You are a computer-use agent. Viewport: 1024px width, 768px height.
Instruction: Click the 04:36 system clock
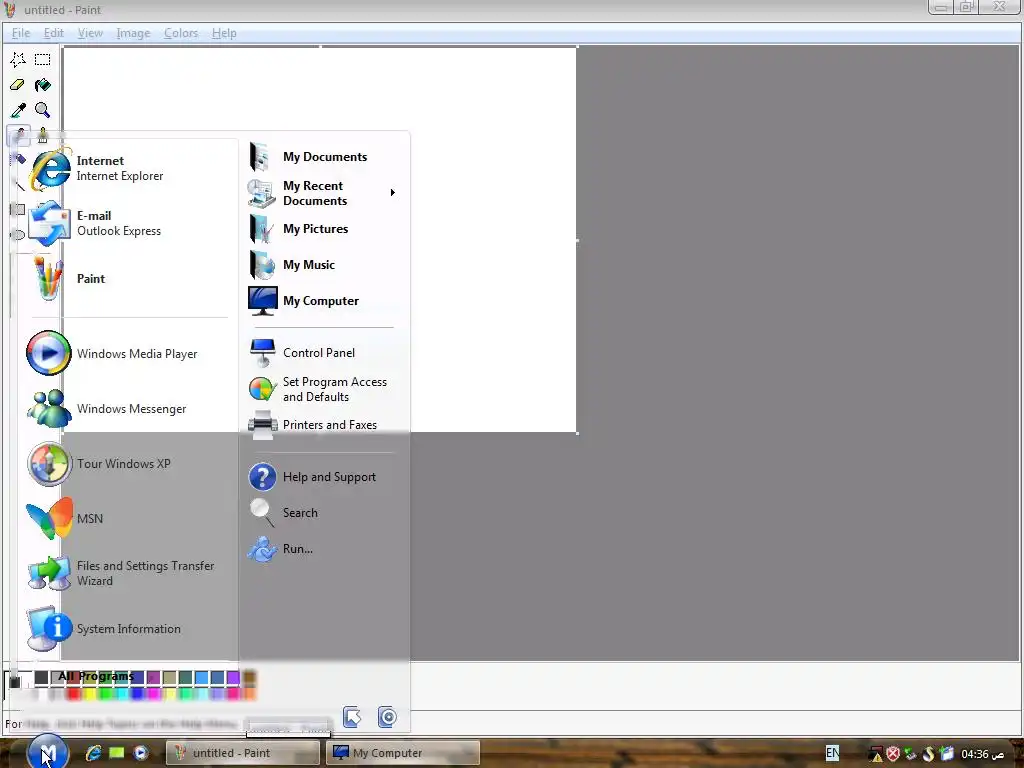[x=982, y=754]
